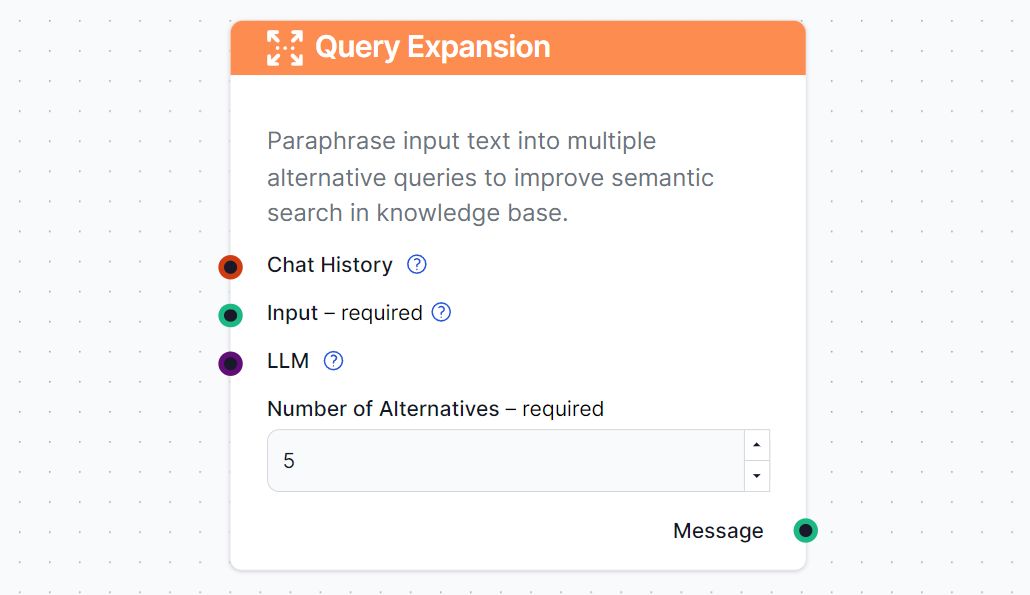The image size is (1030, 595).
Task: Click the stepper up arrow to increase alternatives
Action: pyautogui.click(x=757, y=444)
